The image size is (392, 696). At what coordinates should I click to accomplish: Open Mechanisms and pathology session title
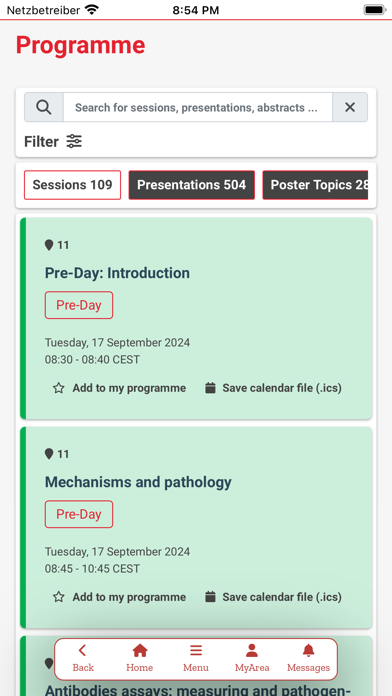click(138, 482)
